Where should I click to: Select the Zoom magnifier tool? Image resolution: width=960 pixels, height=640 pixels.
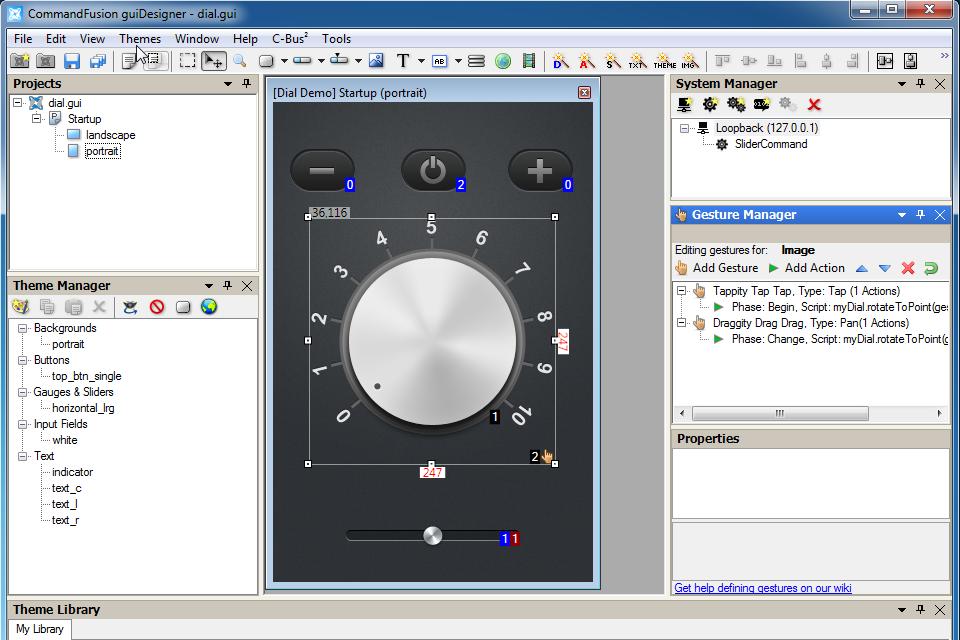coord(240,61)
